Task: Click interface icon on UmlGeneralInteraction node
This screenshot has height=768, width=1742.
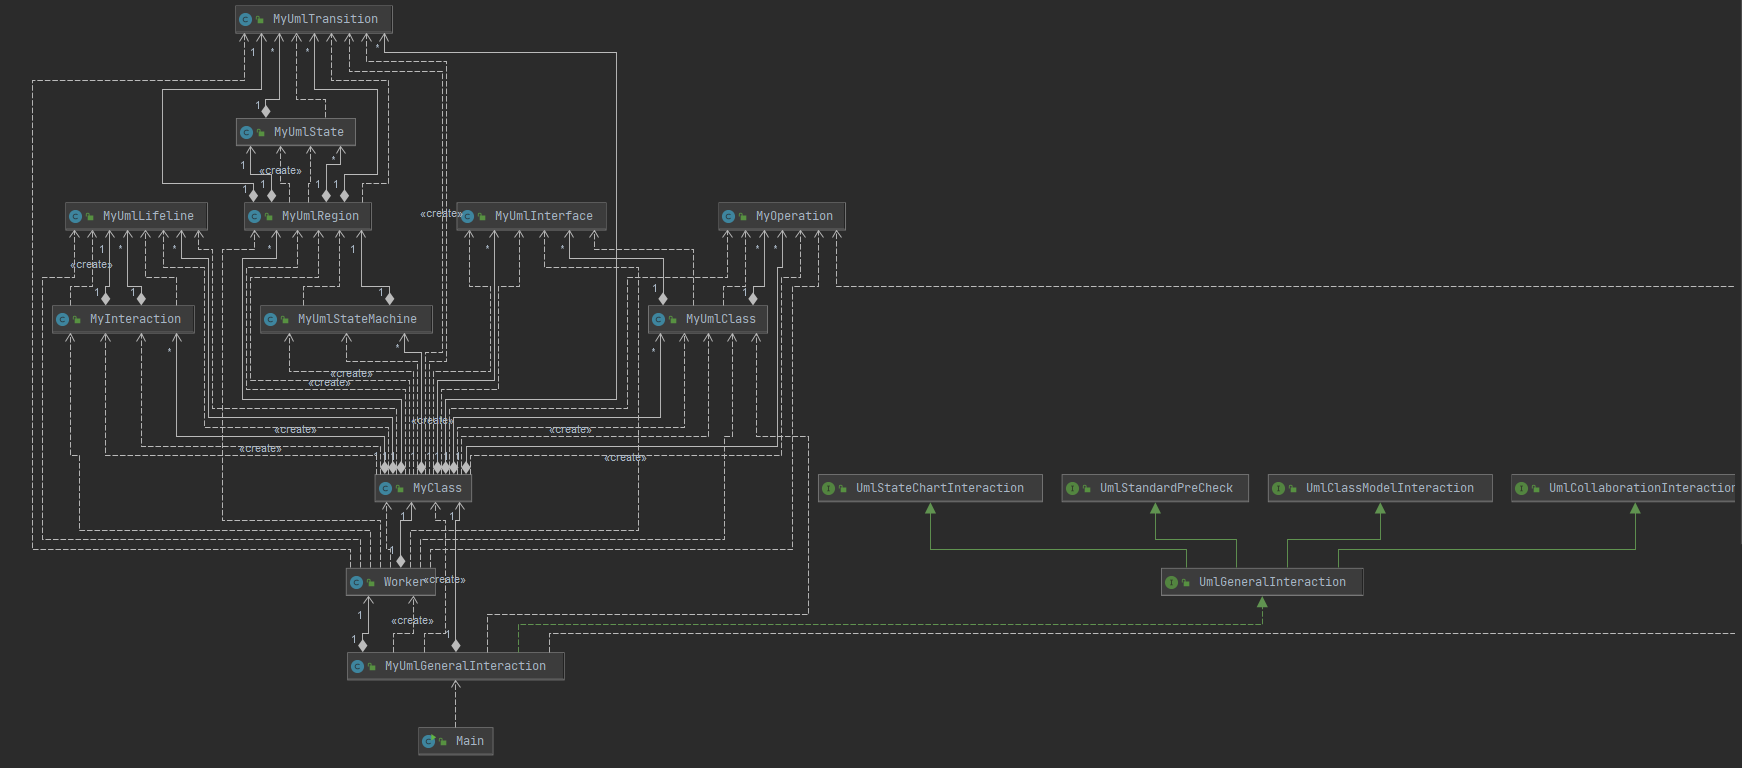Action: point(1171,582)
